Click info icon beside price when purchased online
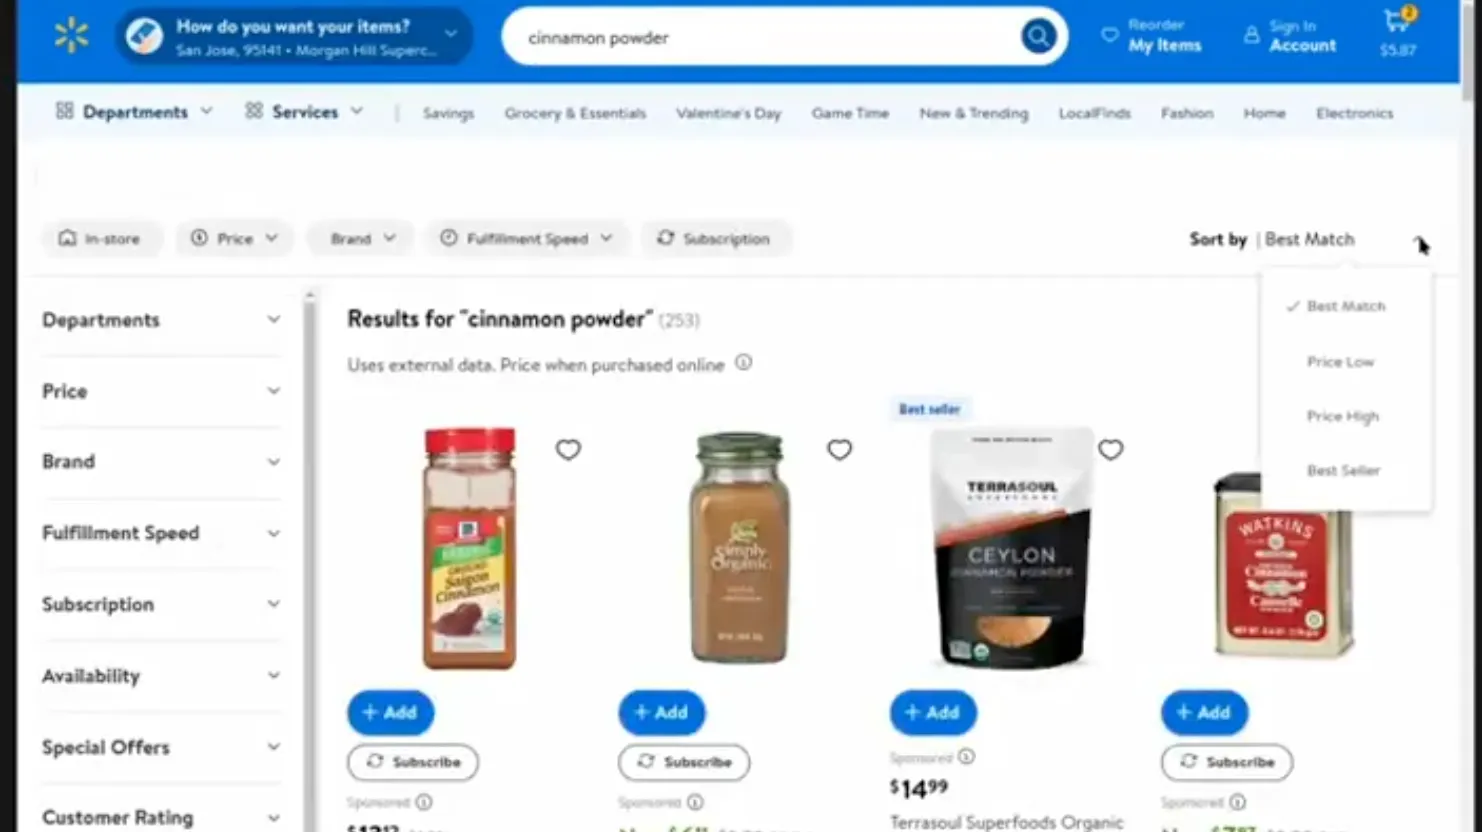Screen dimensions: 1482x832 coord(743,363)
